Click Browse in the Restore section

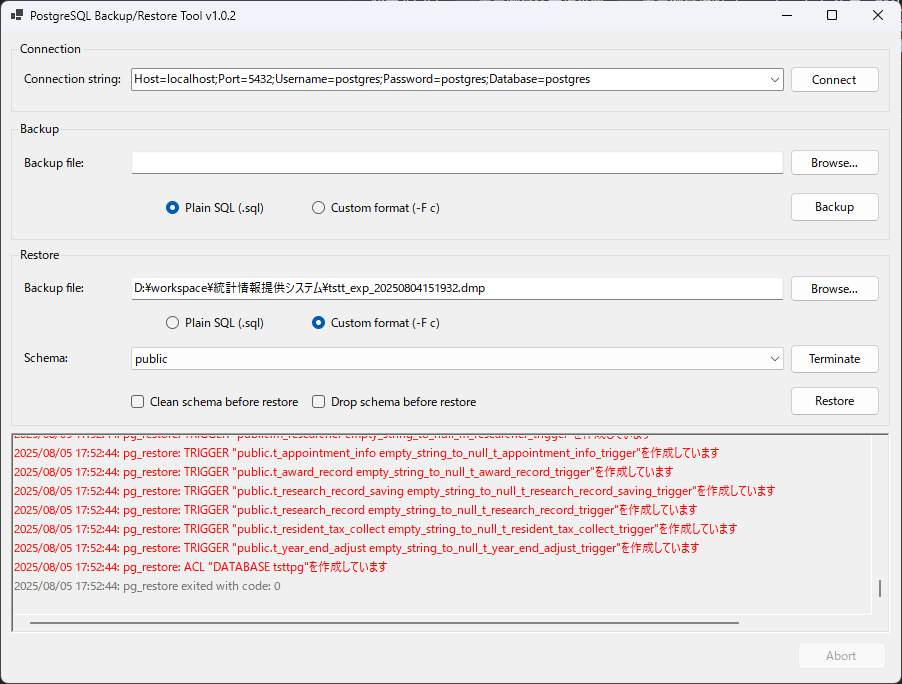click(834, 289)
